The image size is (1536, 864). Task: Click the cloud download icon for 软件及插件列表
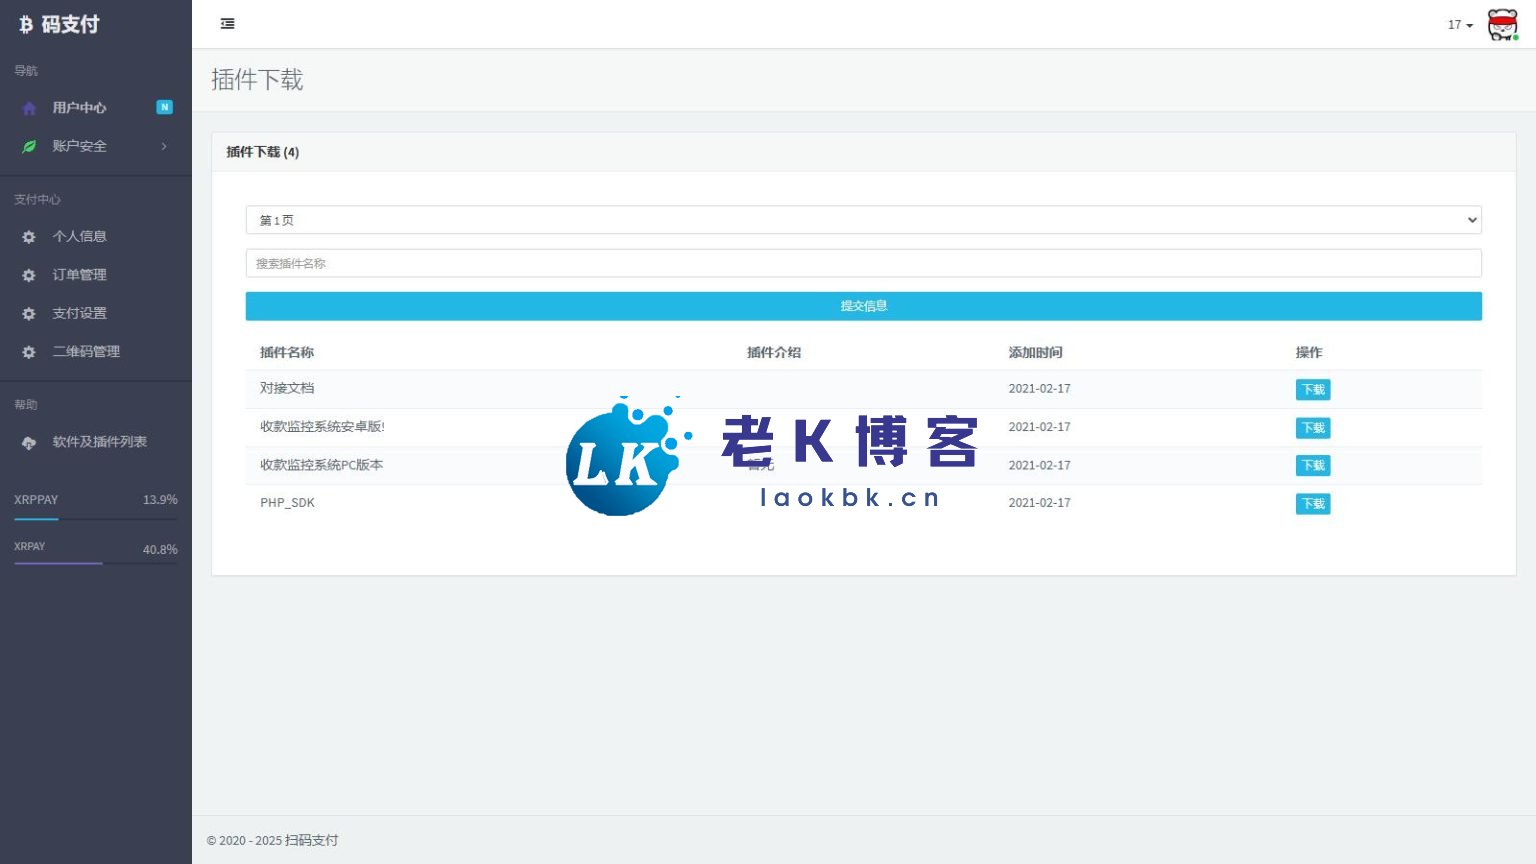tap(29, 442)
